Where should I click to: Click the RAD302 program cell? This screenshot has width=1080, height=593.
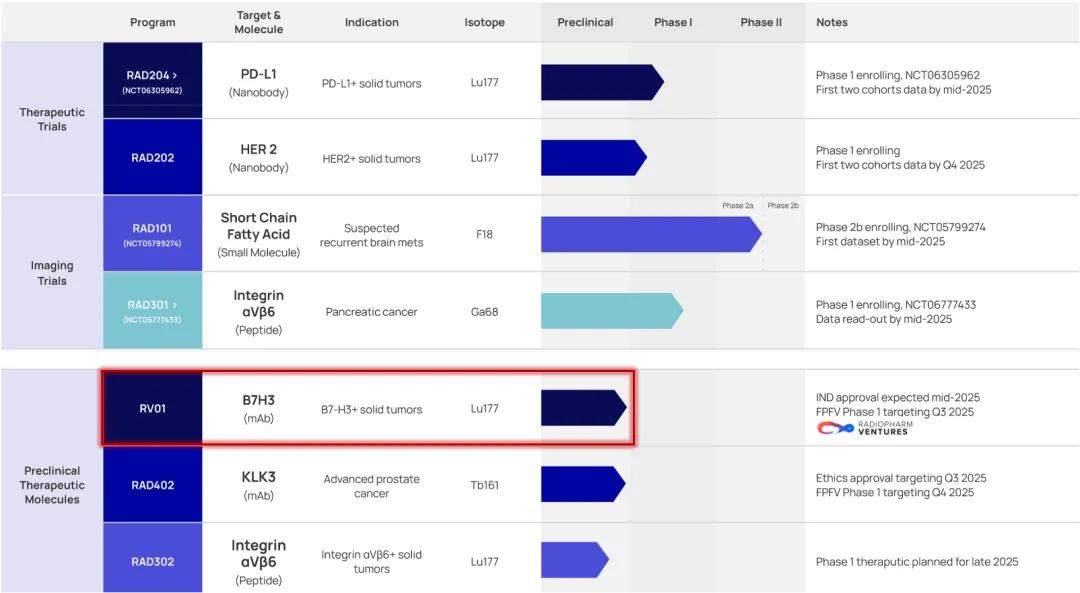pos(152,561)
